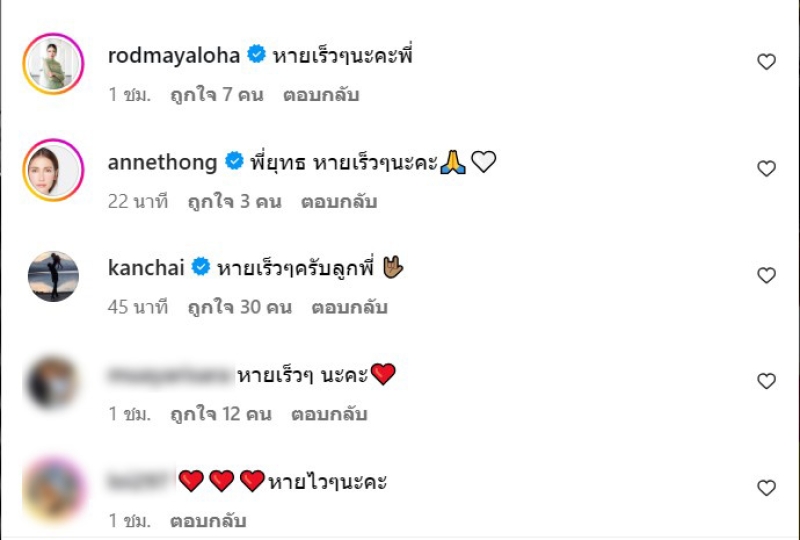This screenshot has width=800, height=540.
Task: View the 30 likes on kanchai's comment
Action: (x=240, y=307)
